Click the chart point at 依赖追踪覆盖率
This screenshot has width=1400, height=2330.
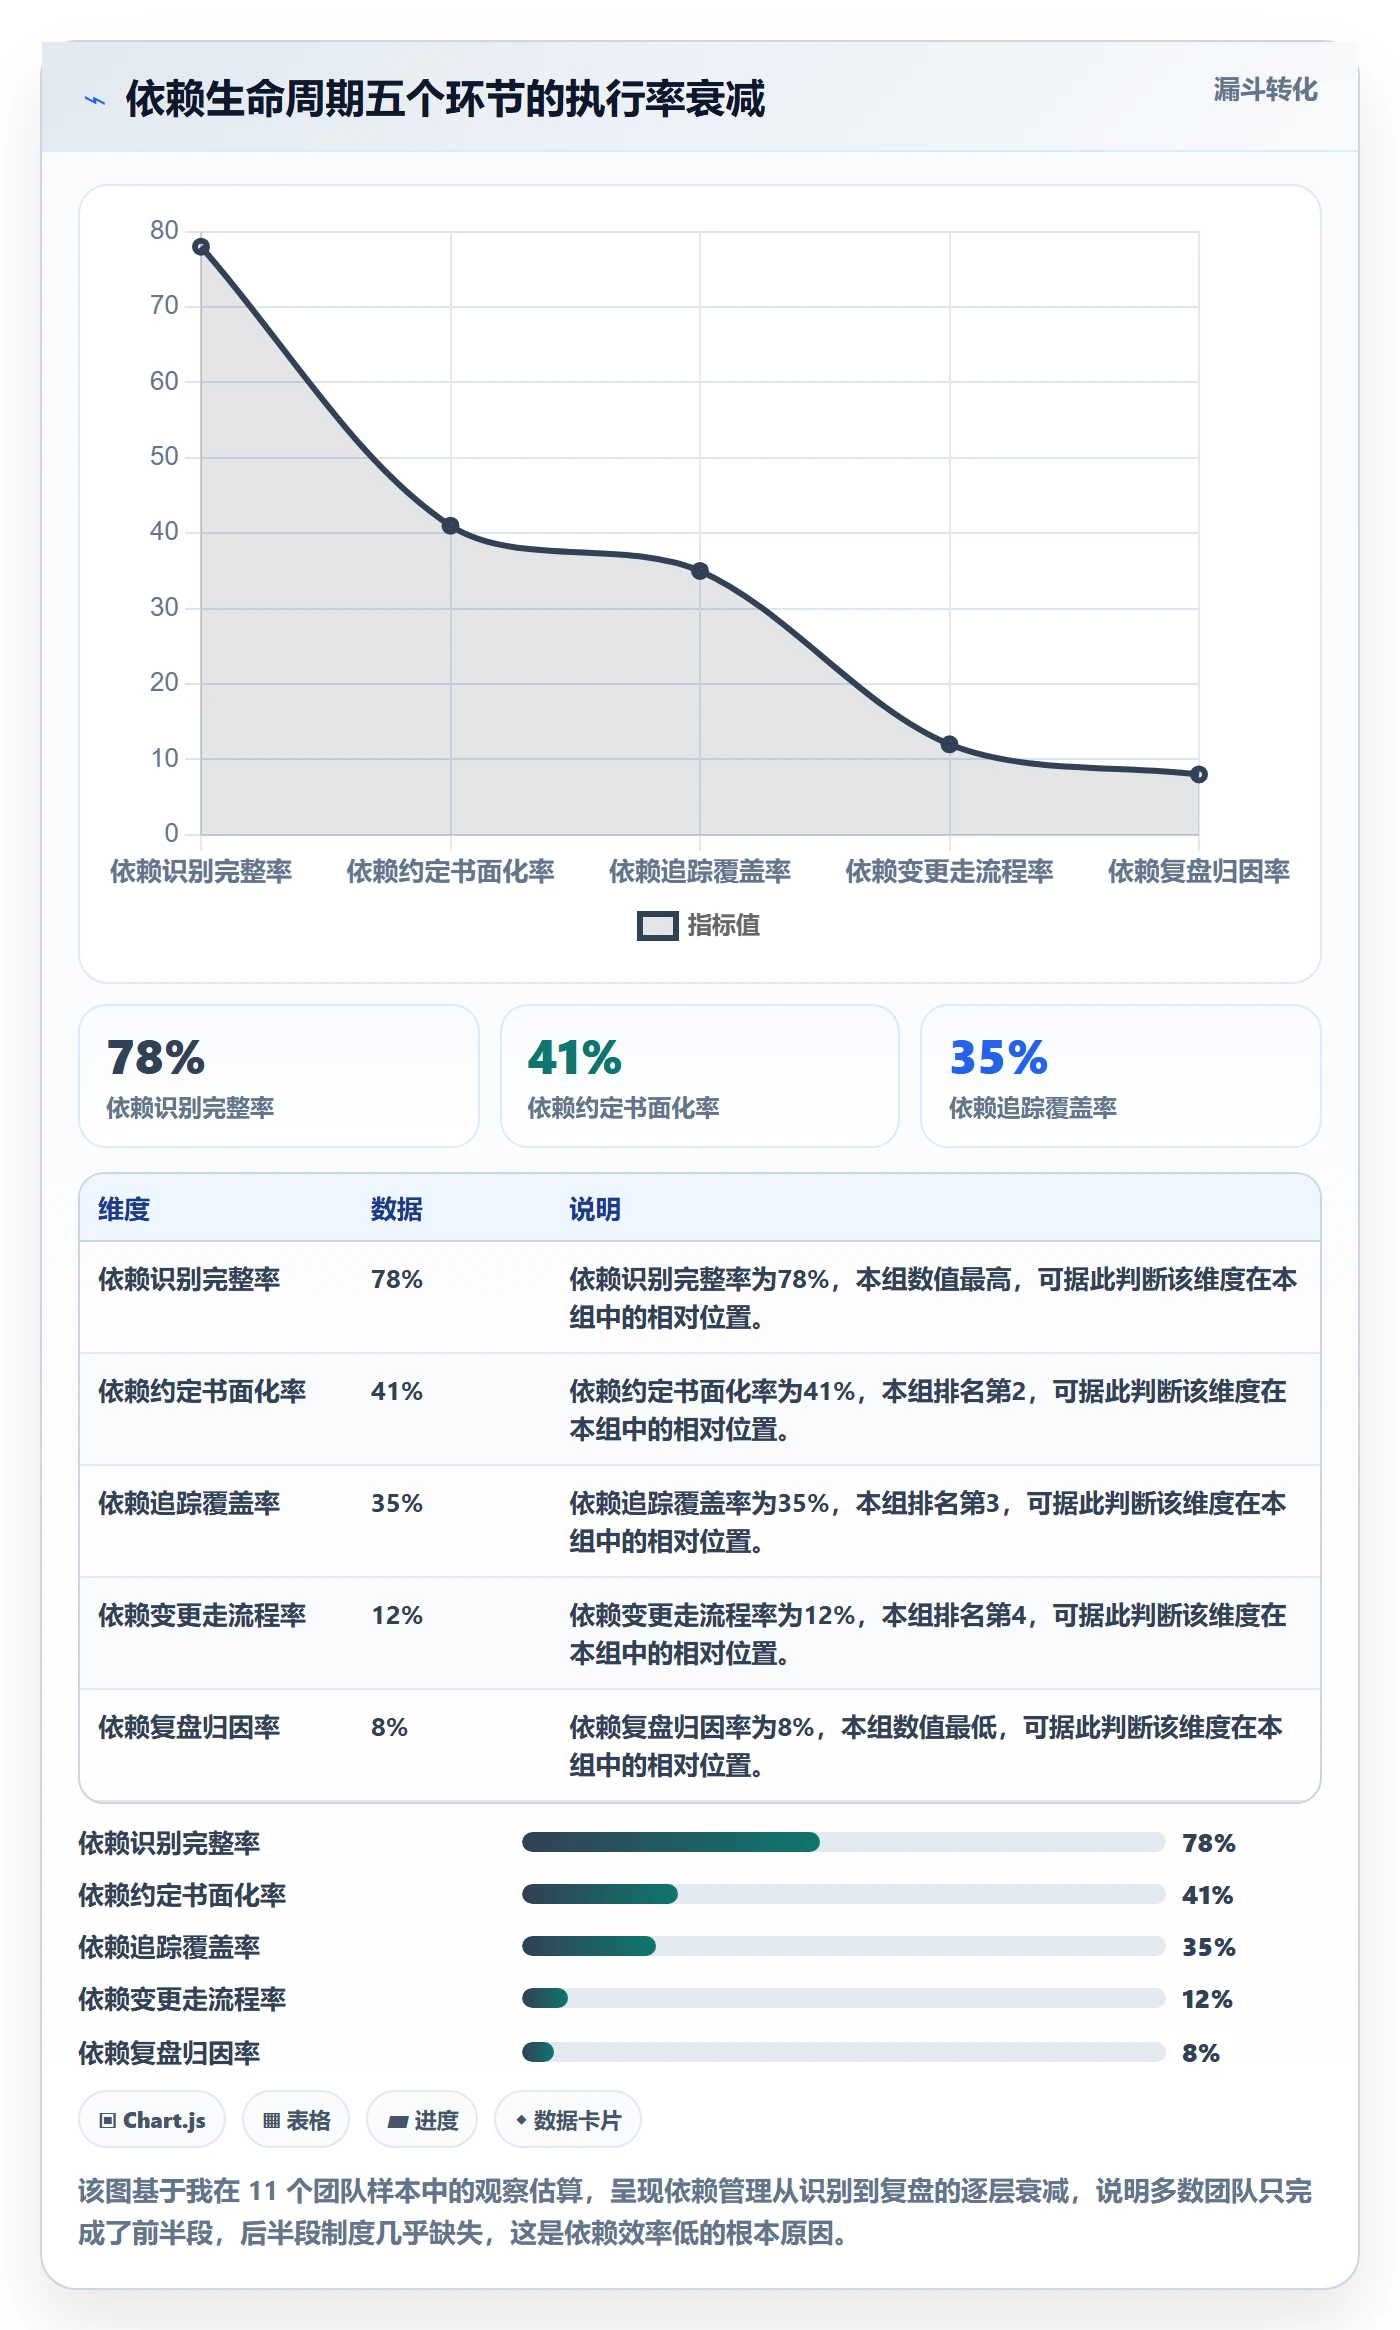[x=700, y=571]
